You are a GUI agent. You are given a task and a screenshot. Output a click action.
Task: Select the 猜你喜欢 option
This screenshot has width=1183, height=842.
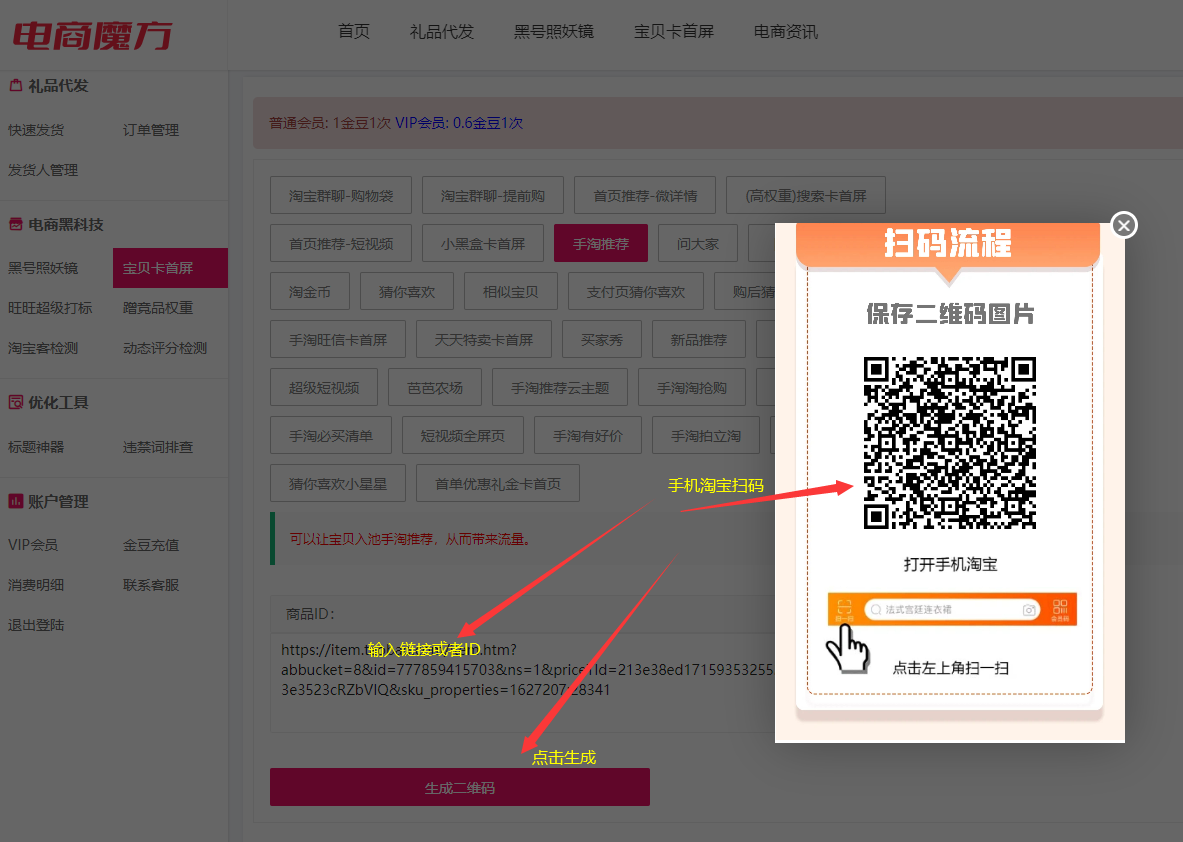click(x=407, y=292)
